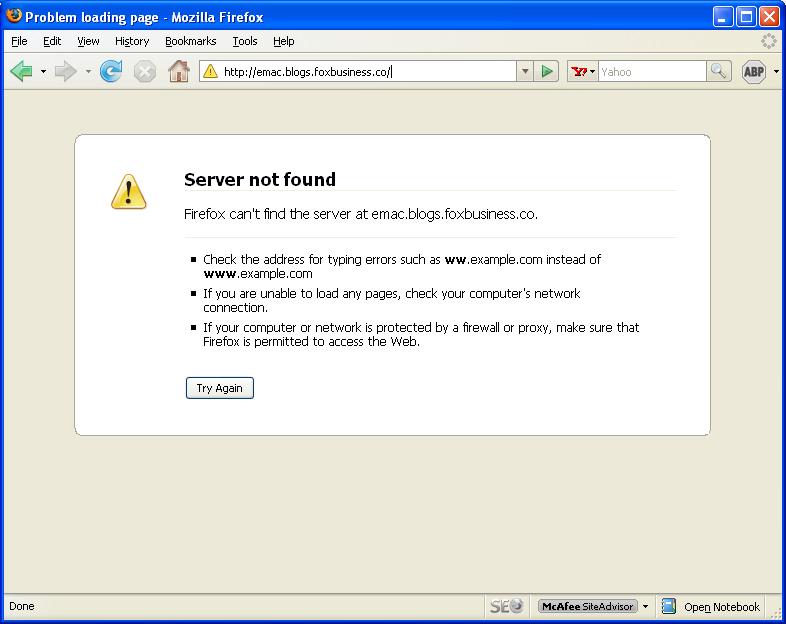Open the McAfee SiteAdvisor dropdown arrow
Viewport: 786px width, 624px height.
645,606
